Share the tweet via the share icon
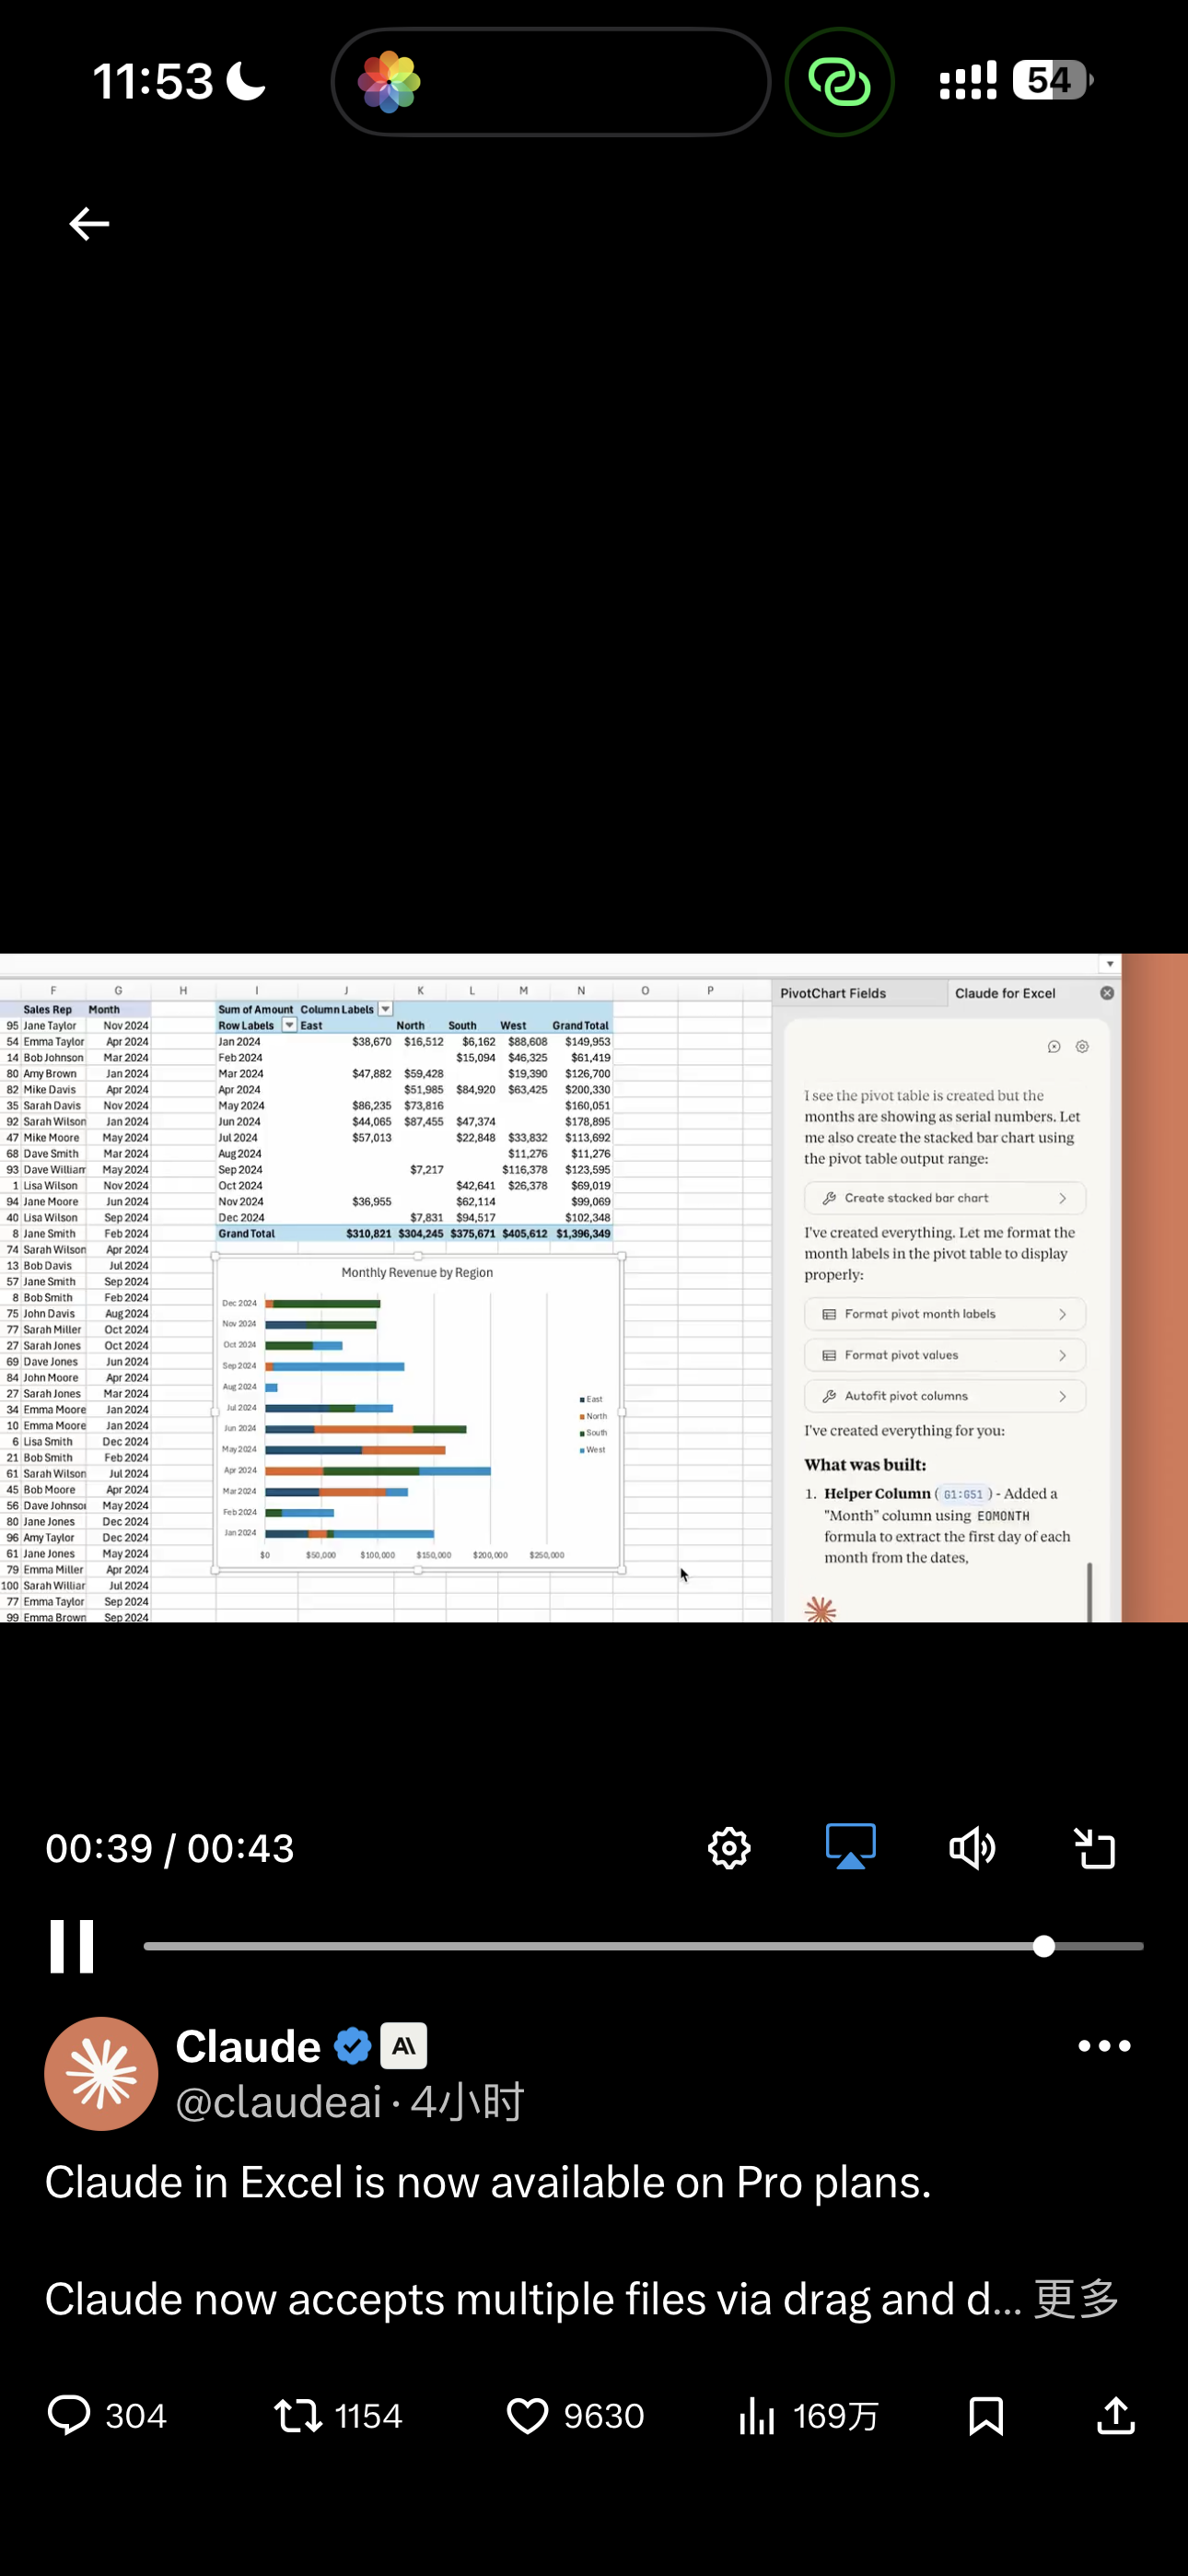The image size is (1188, 2576). [1116, 2415]
